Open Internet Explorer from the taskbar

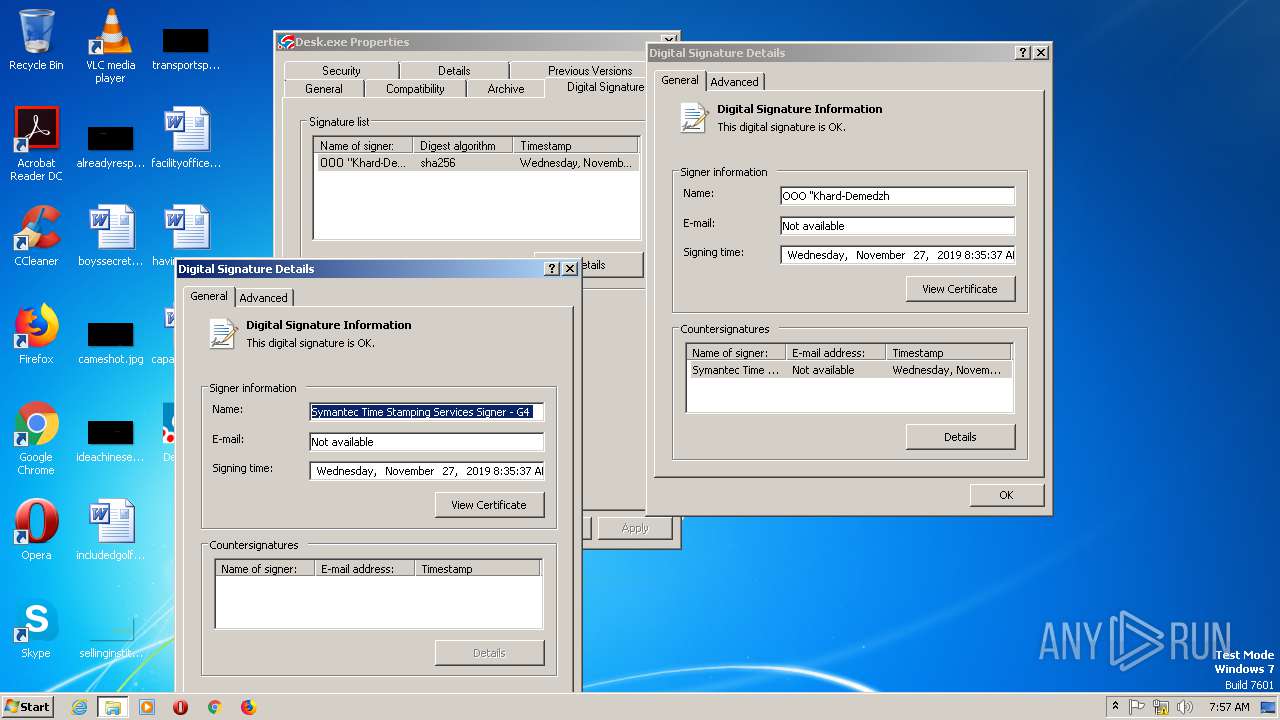click(x=80, y=707)
